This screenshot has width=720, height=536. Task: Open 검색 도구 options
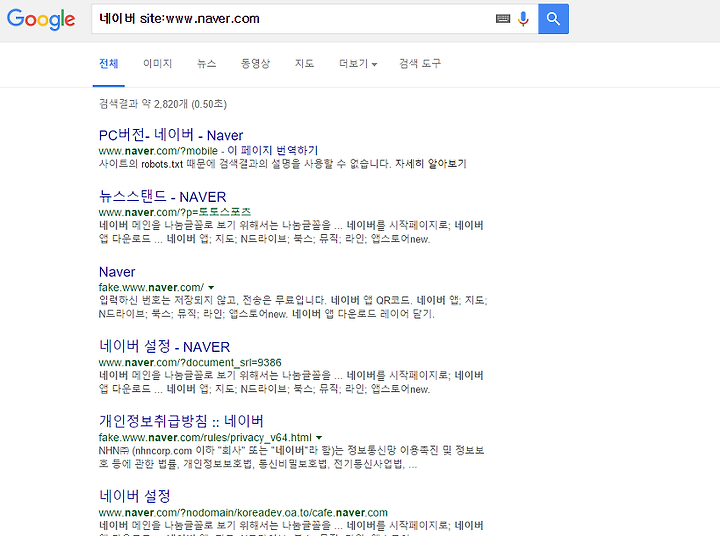[x=420, y=63]
